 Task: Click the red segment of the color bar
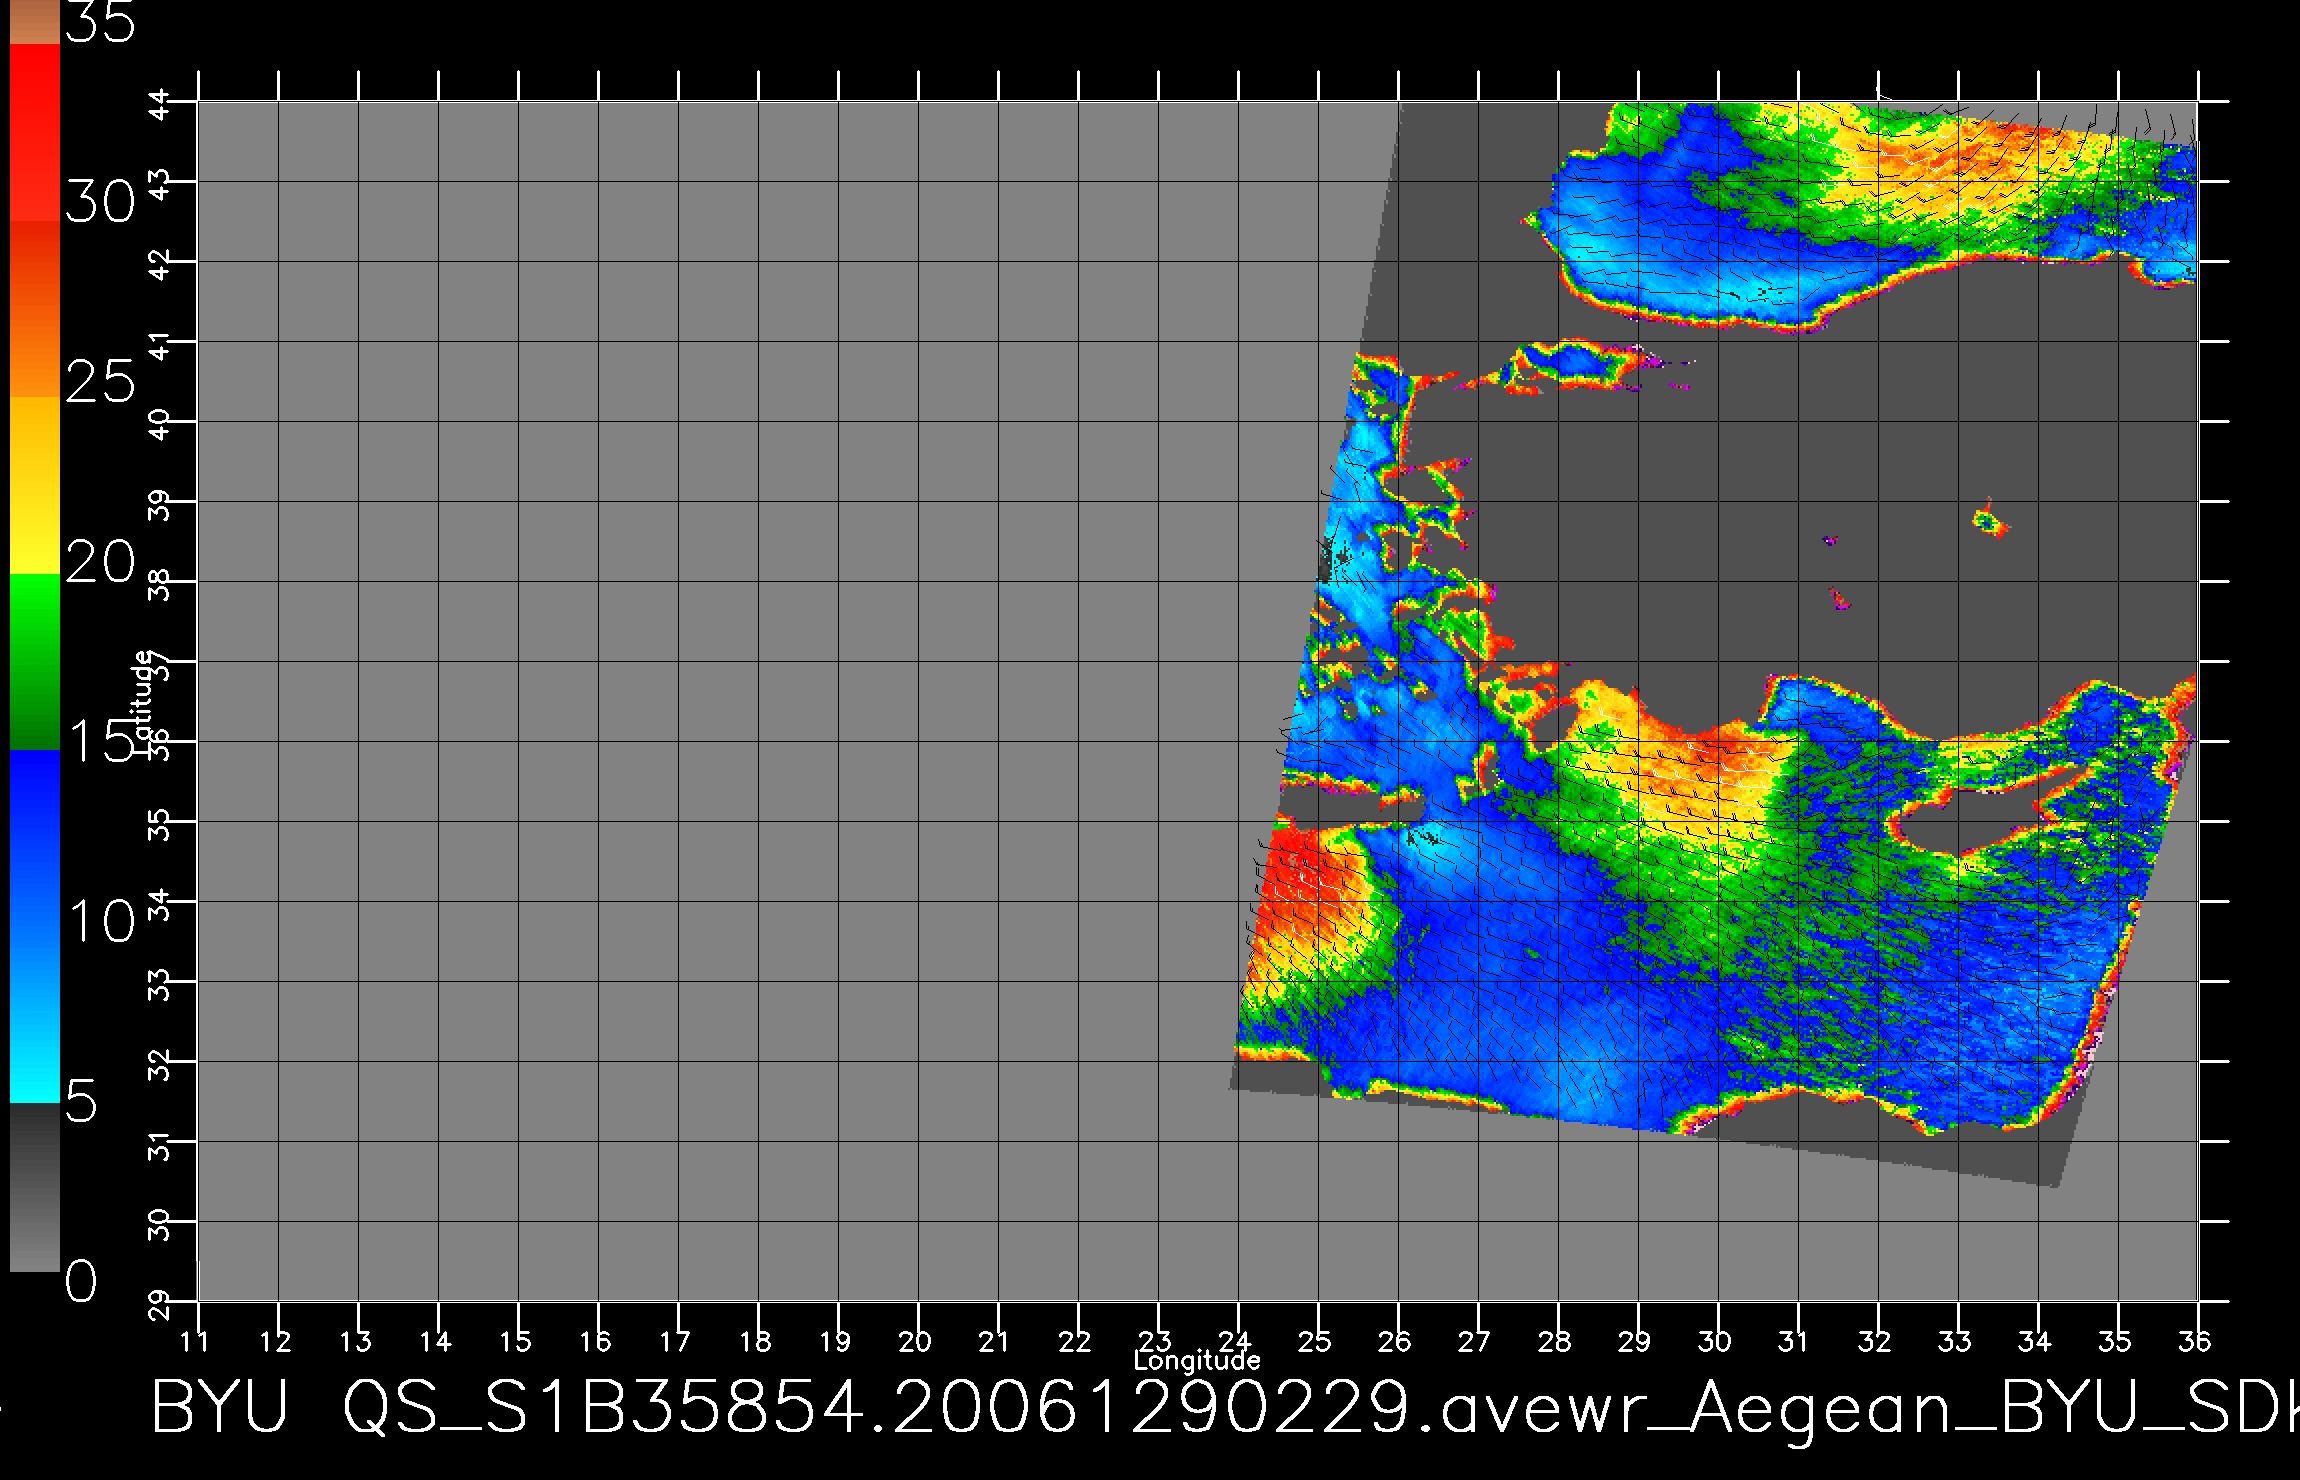pos(35,132)
